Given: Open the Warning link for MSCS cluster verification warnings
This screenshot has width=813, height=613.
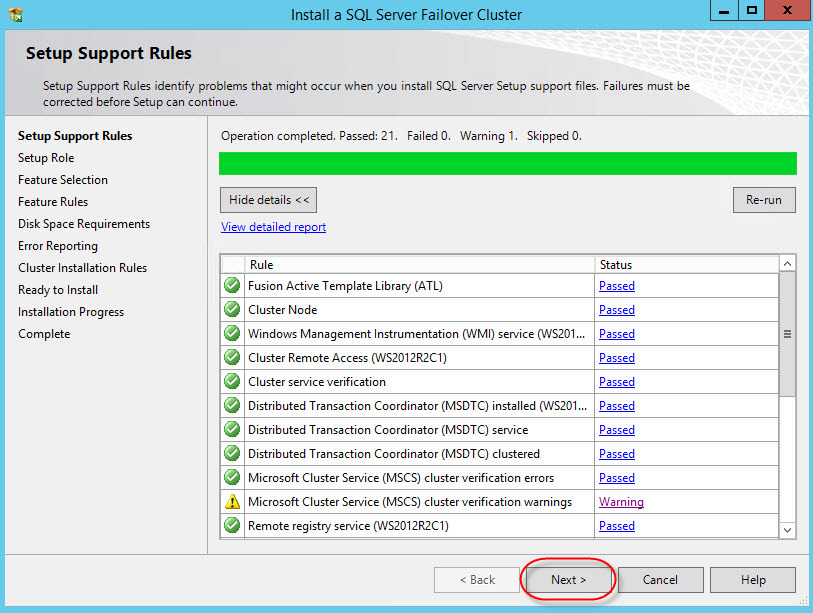Looking at the screenshot, I should point(621,501).
